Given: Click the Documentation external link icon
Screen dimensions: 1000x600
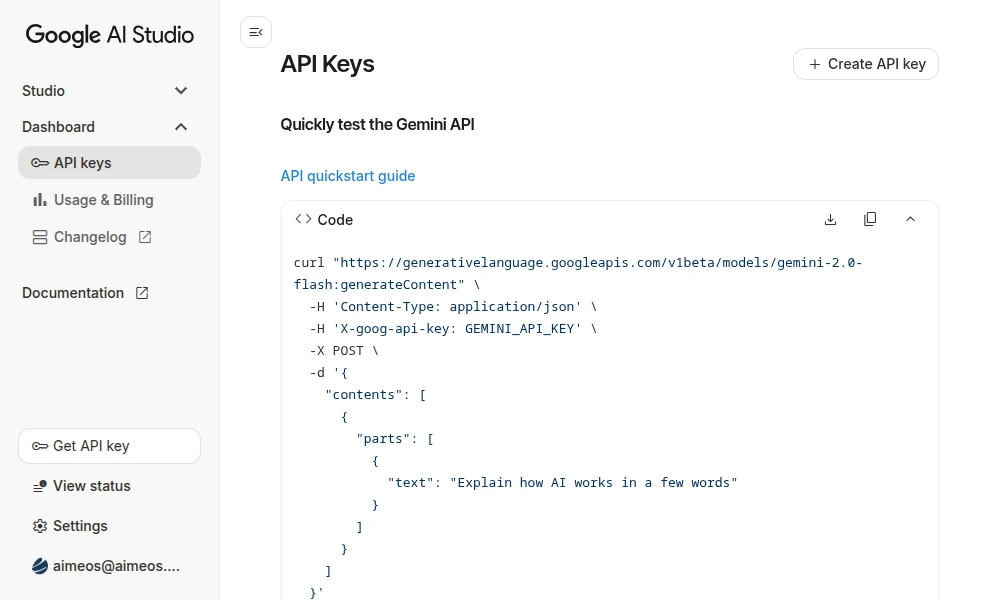Looking at the screenshot, I should pyautogui.click(x=142, y=293).
